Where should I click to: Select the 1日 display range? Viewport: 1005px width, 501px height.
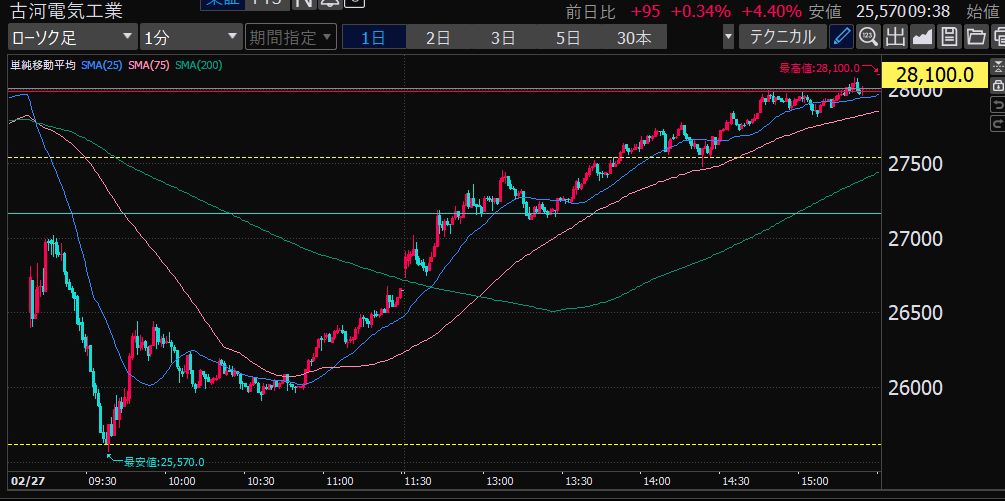coord(373,38)
